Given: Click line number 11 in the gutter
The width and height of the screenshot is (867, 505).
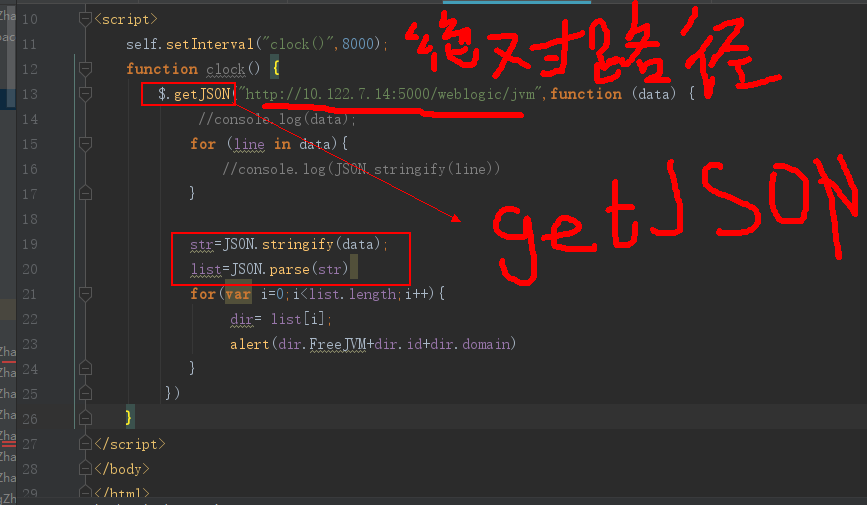Looking at the screenshot, I should pos(30,44).
